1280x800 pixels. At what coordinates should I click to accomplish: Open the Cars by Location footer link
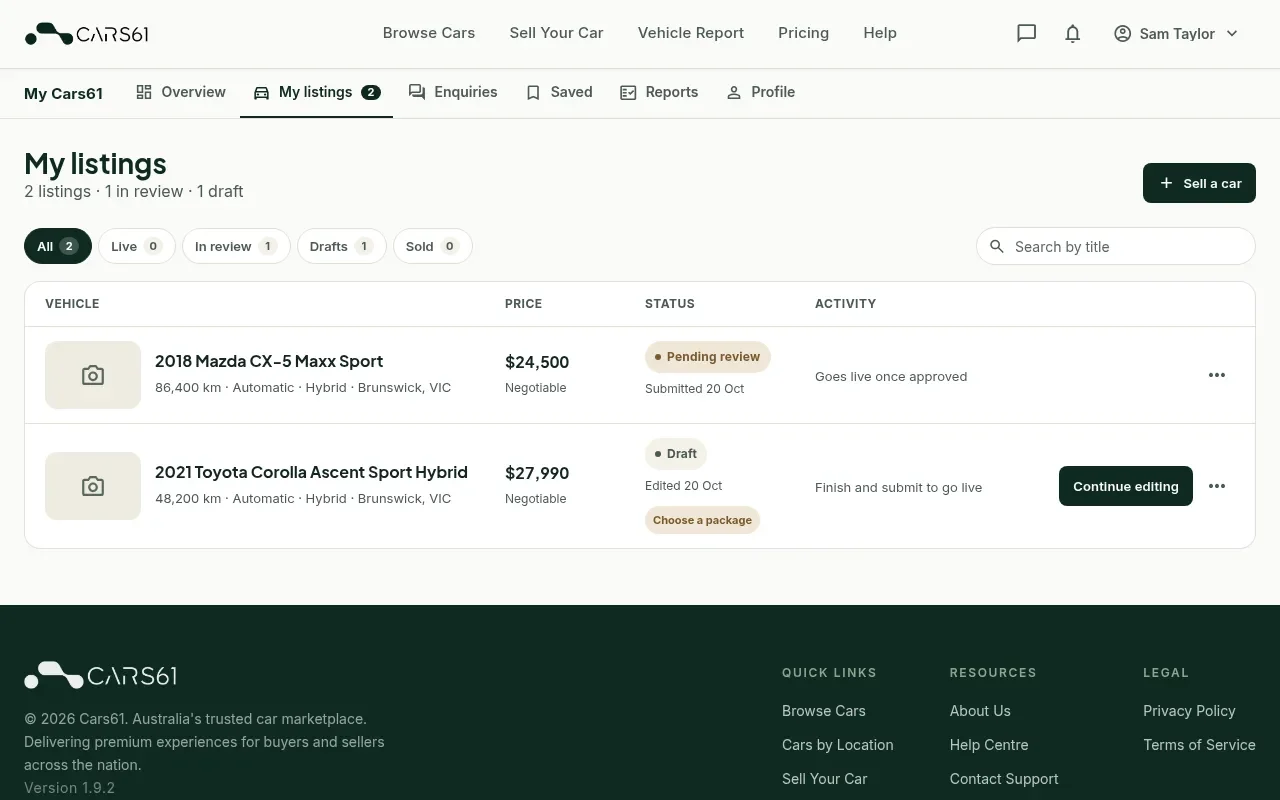[x=838, y=745]
